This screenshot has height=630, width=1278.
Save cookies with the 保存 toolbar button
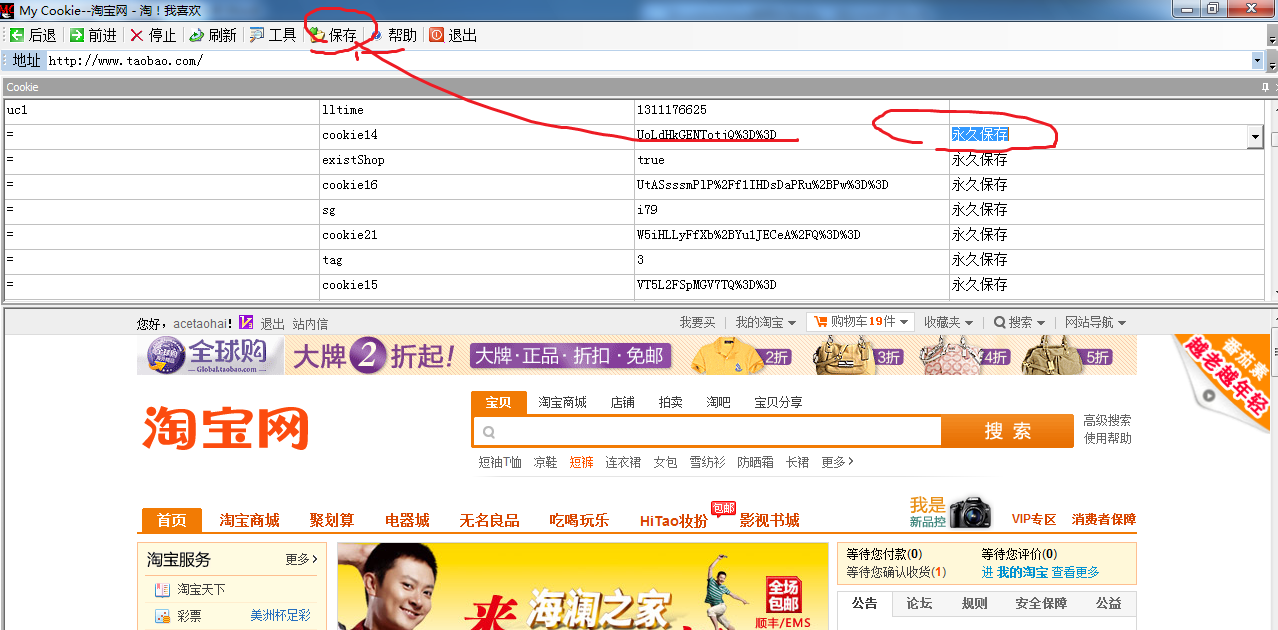[333, 35]
